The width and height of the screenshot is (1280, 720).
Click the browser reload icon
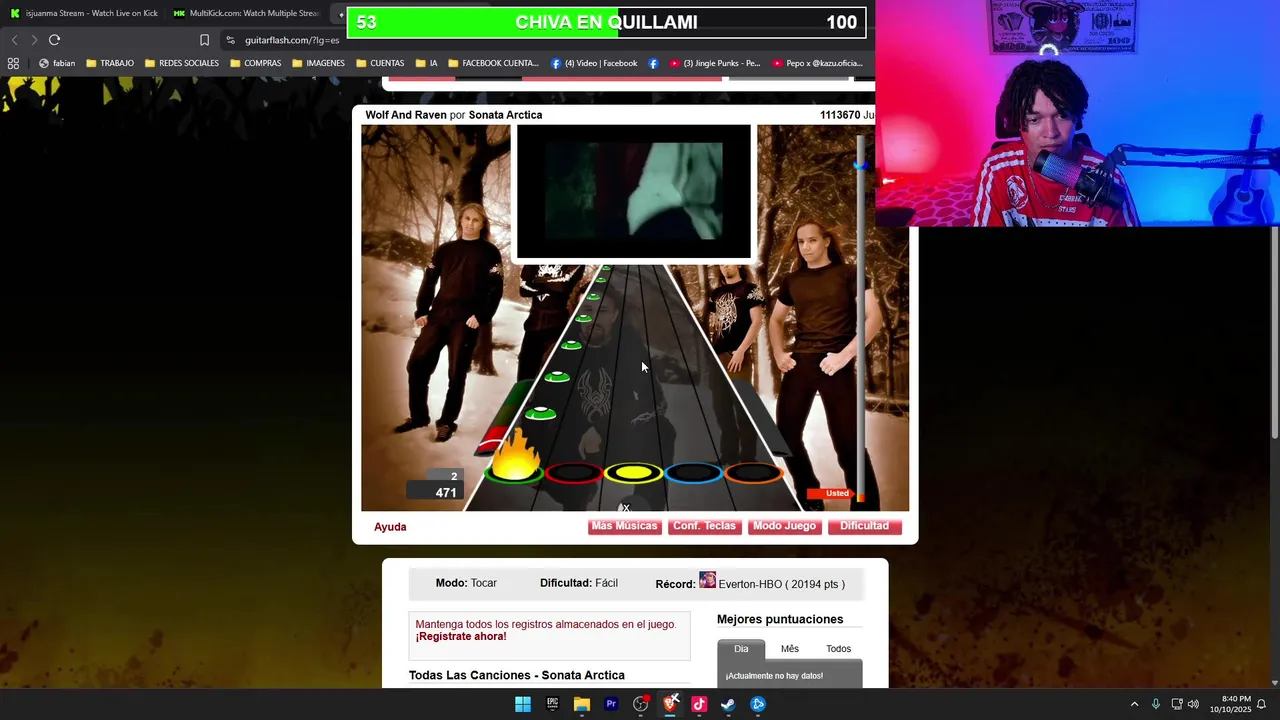[54, 40]
